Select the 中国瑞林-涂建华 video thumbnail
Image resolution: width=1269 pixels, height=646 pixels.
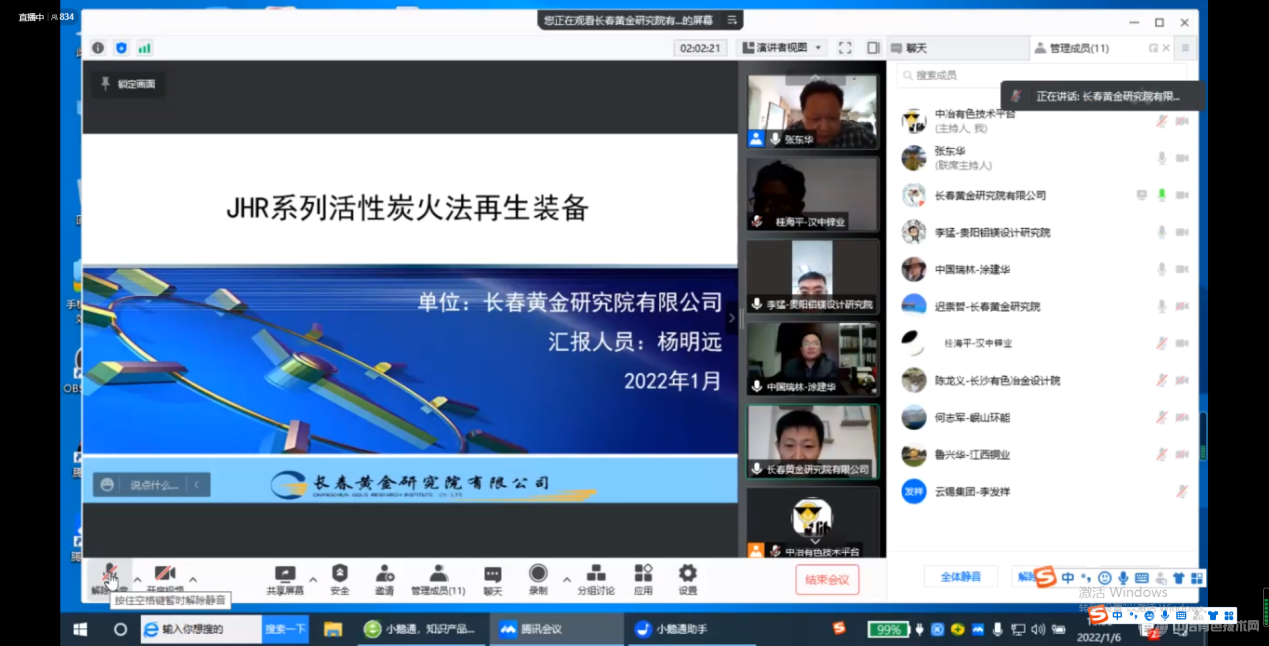pyautogui.click(x=813, y=359)
